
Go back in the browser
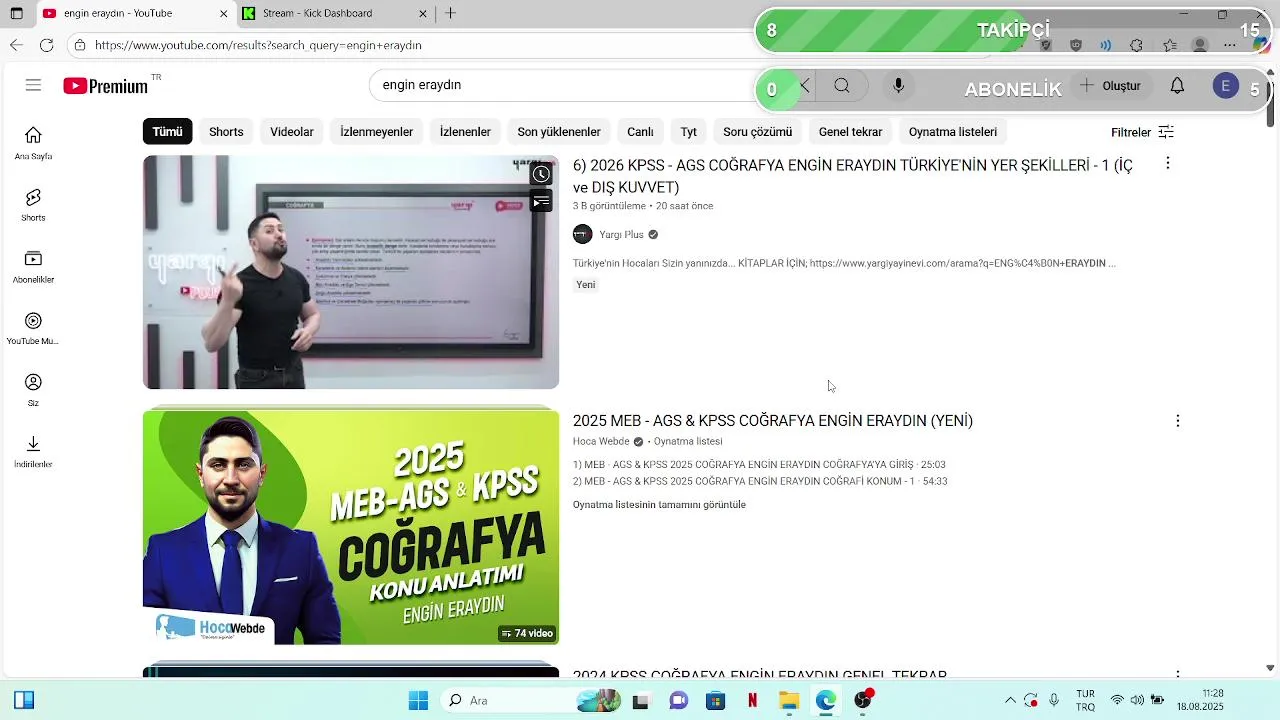tap(16, 45)
